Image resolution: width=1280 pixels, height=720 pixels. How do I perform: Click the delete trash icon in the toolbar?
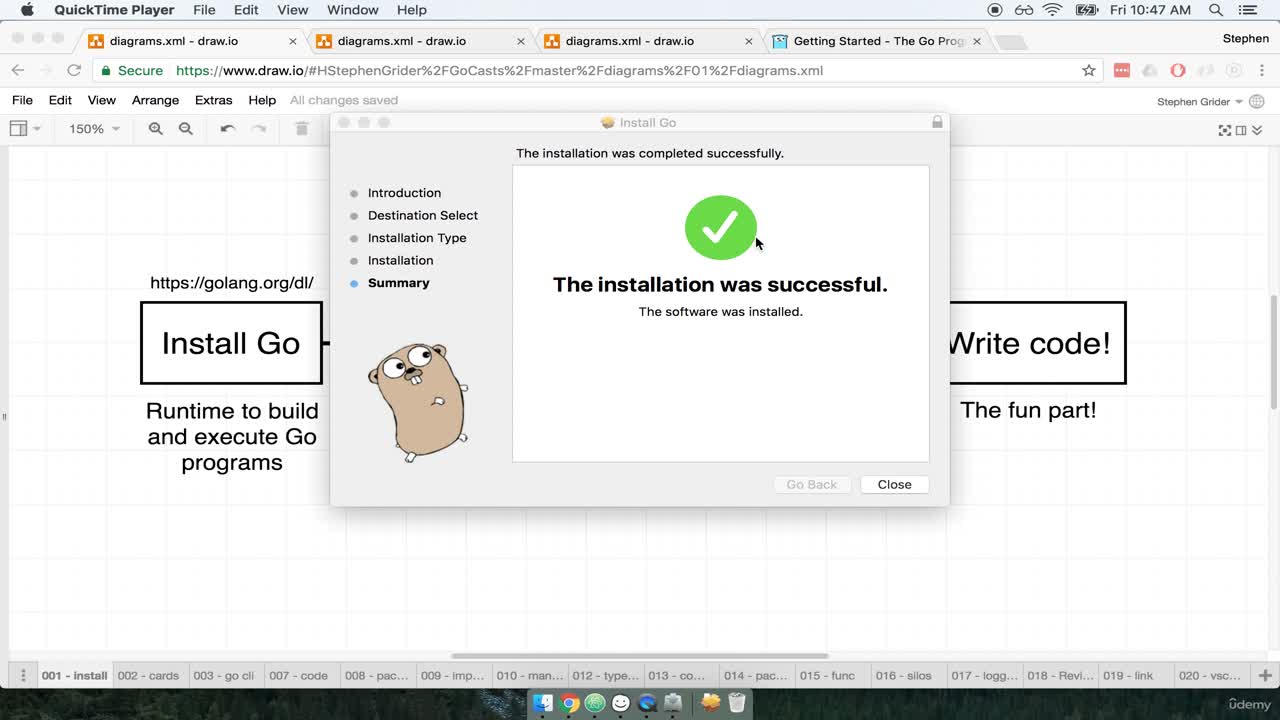click(302, 129)
